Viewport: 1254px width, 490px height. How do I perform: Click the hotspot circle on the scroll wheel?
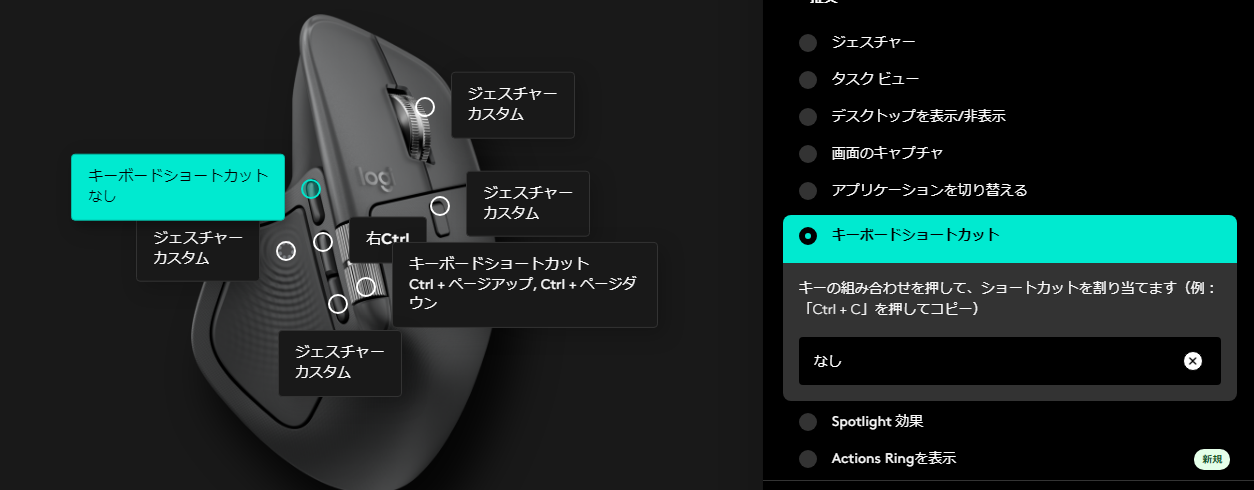(x=425, y=106)
